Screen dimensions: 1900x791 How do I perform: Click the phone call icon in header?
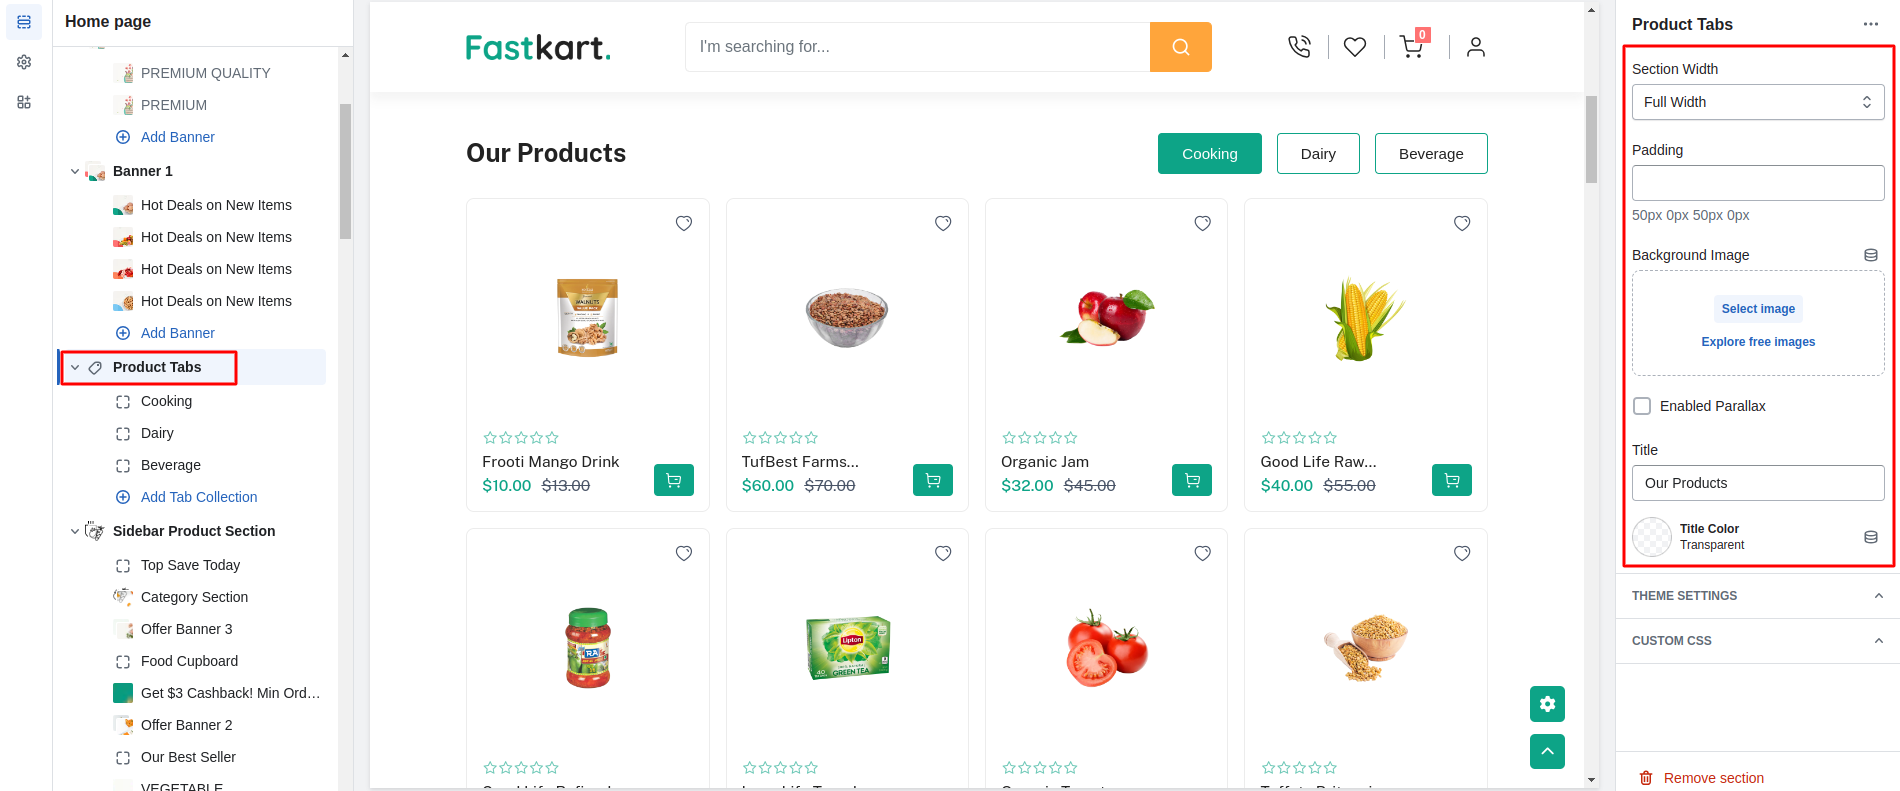coord(1299,47)
